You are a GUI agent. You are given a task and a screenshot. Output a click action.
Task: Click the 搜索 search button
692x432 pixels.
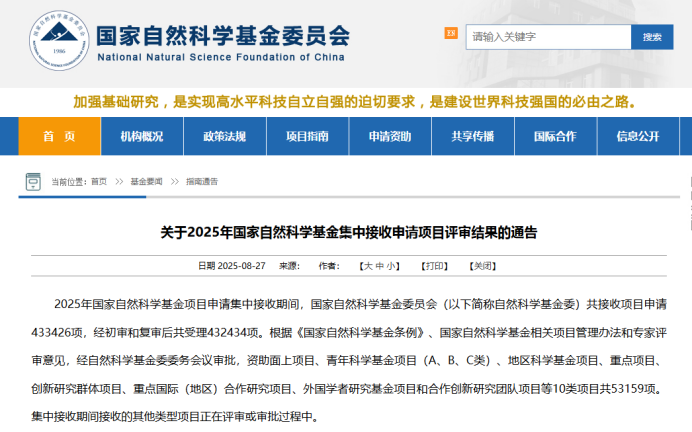pos(652,37)
